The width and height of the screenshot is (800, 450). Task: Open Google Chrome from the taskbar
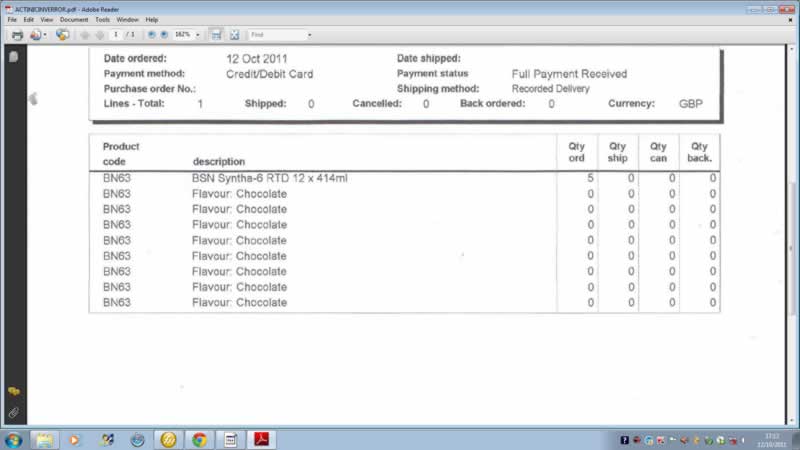click(199, 439)
